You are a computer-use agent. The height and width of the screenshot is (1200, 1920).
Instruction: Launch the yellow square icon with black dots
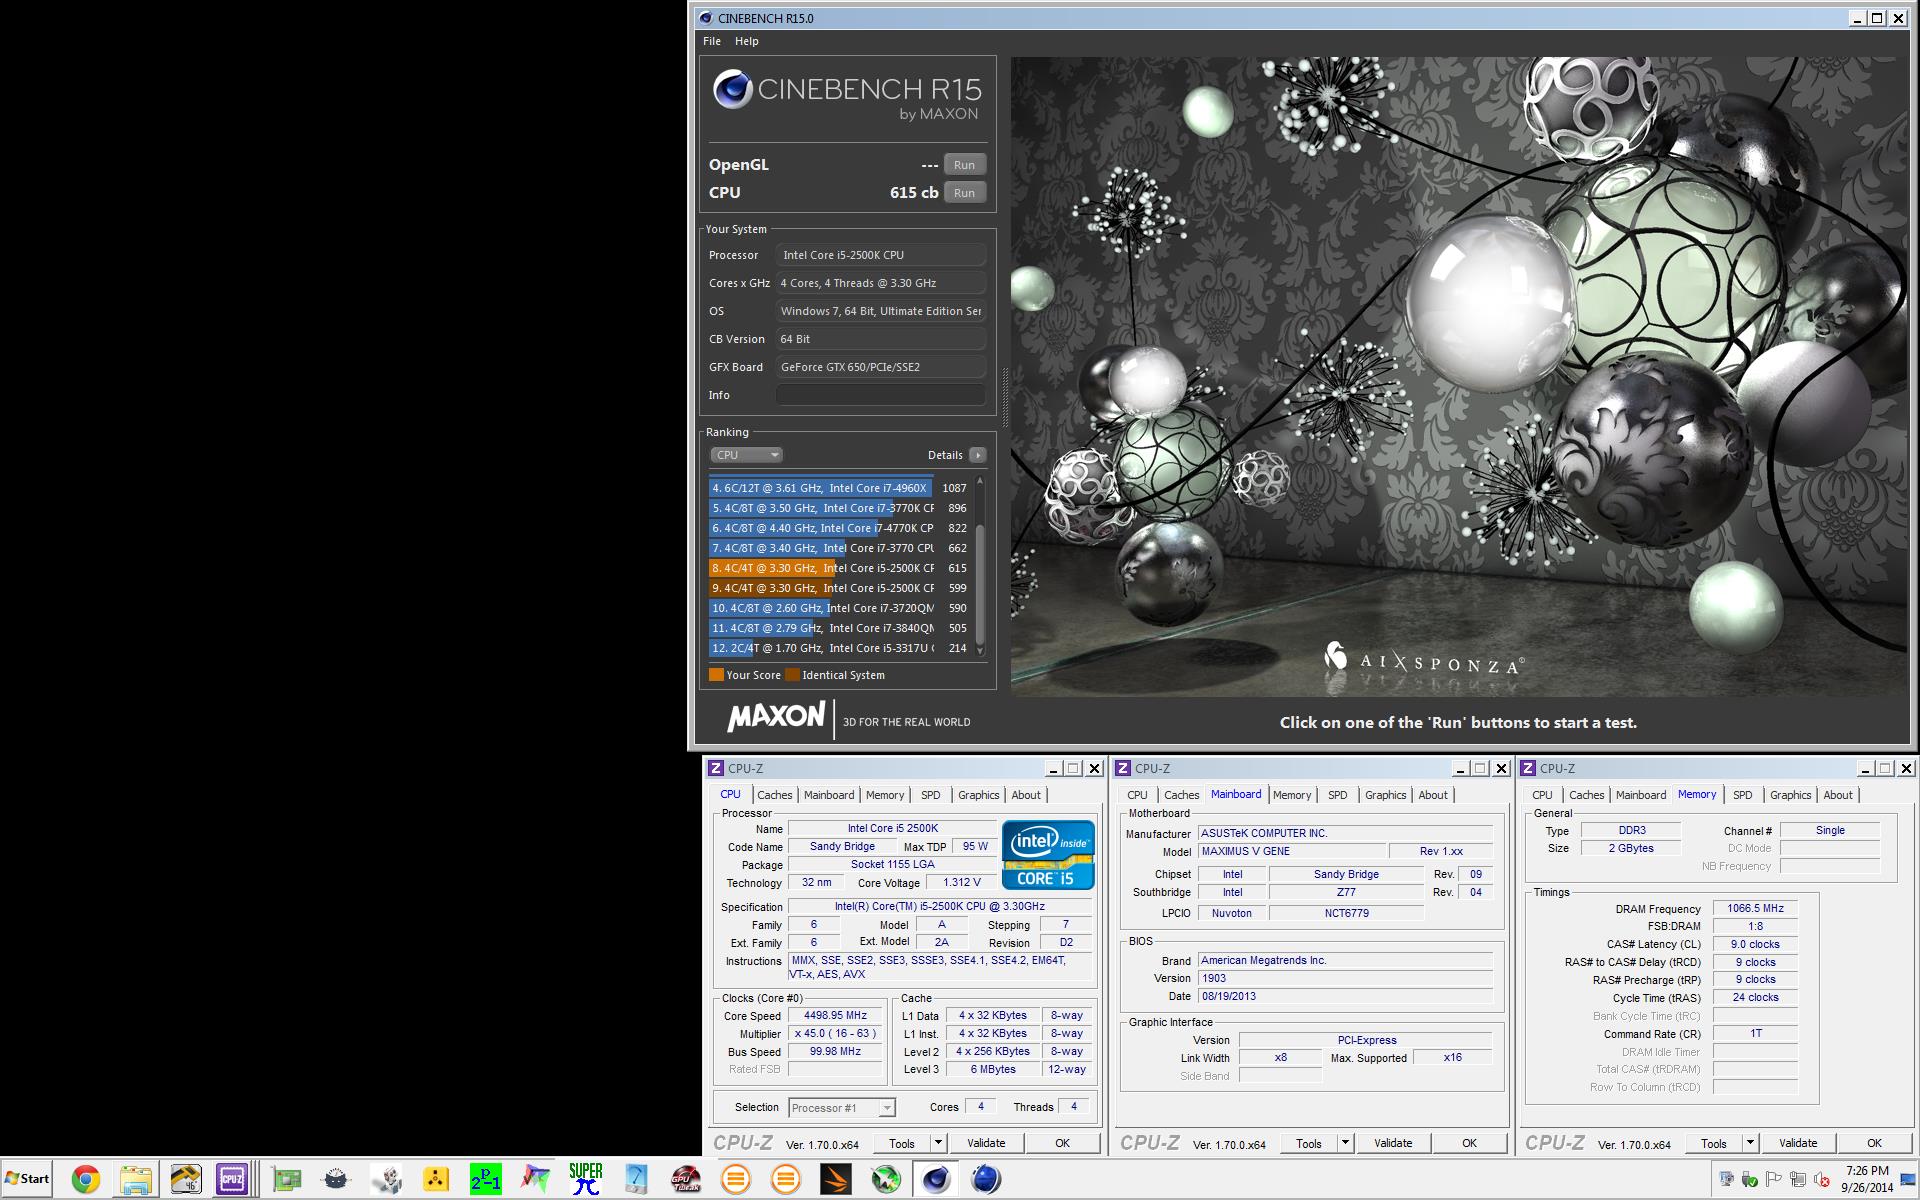point(436,1180)
